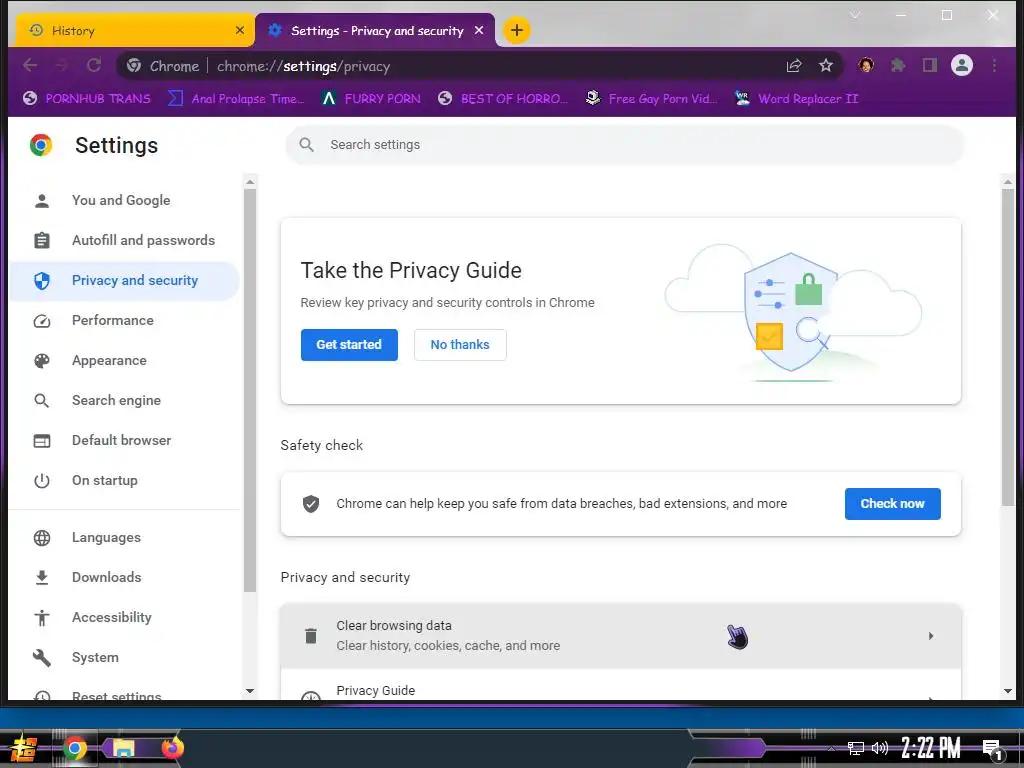The height and width of the screenshot is (768, 1024).
Task: Click the shield icon in Safety check
Action: (x=311, y=504)
